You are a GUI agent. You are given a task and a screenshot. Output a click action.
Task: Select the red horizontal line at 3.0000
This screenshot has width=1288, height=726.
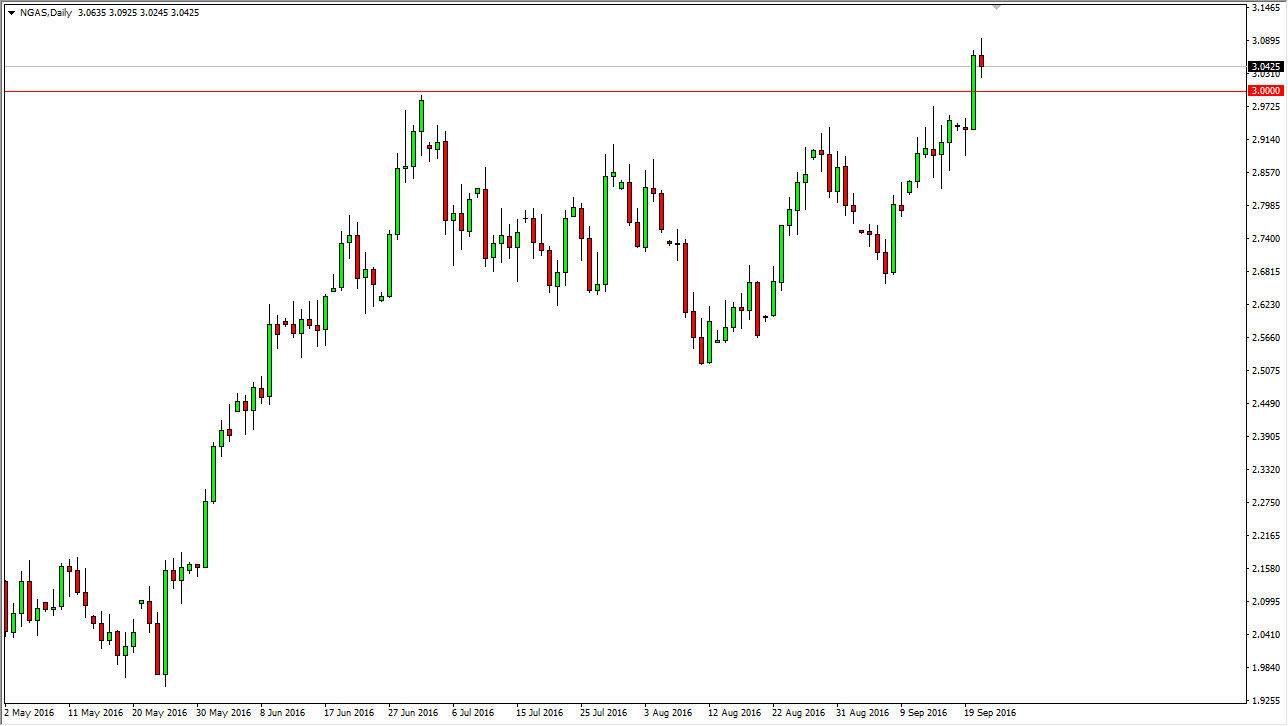[x=623, y=91]
